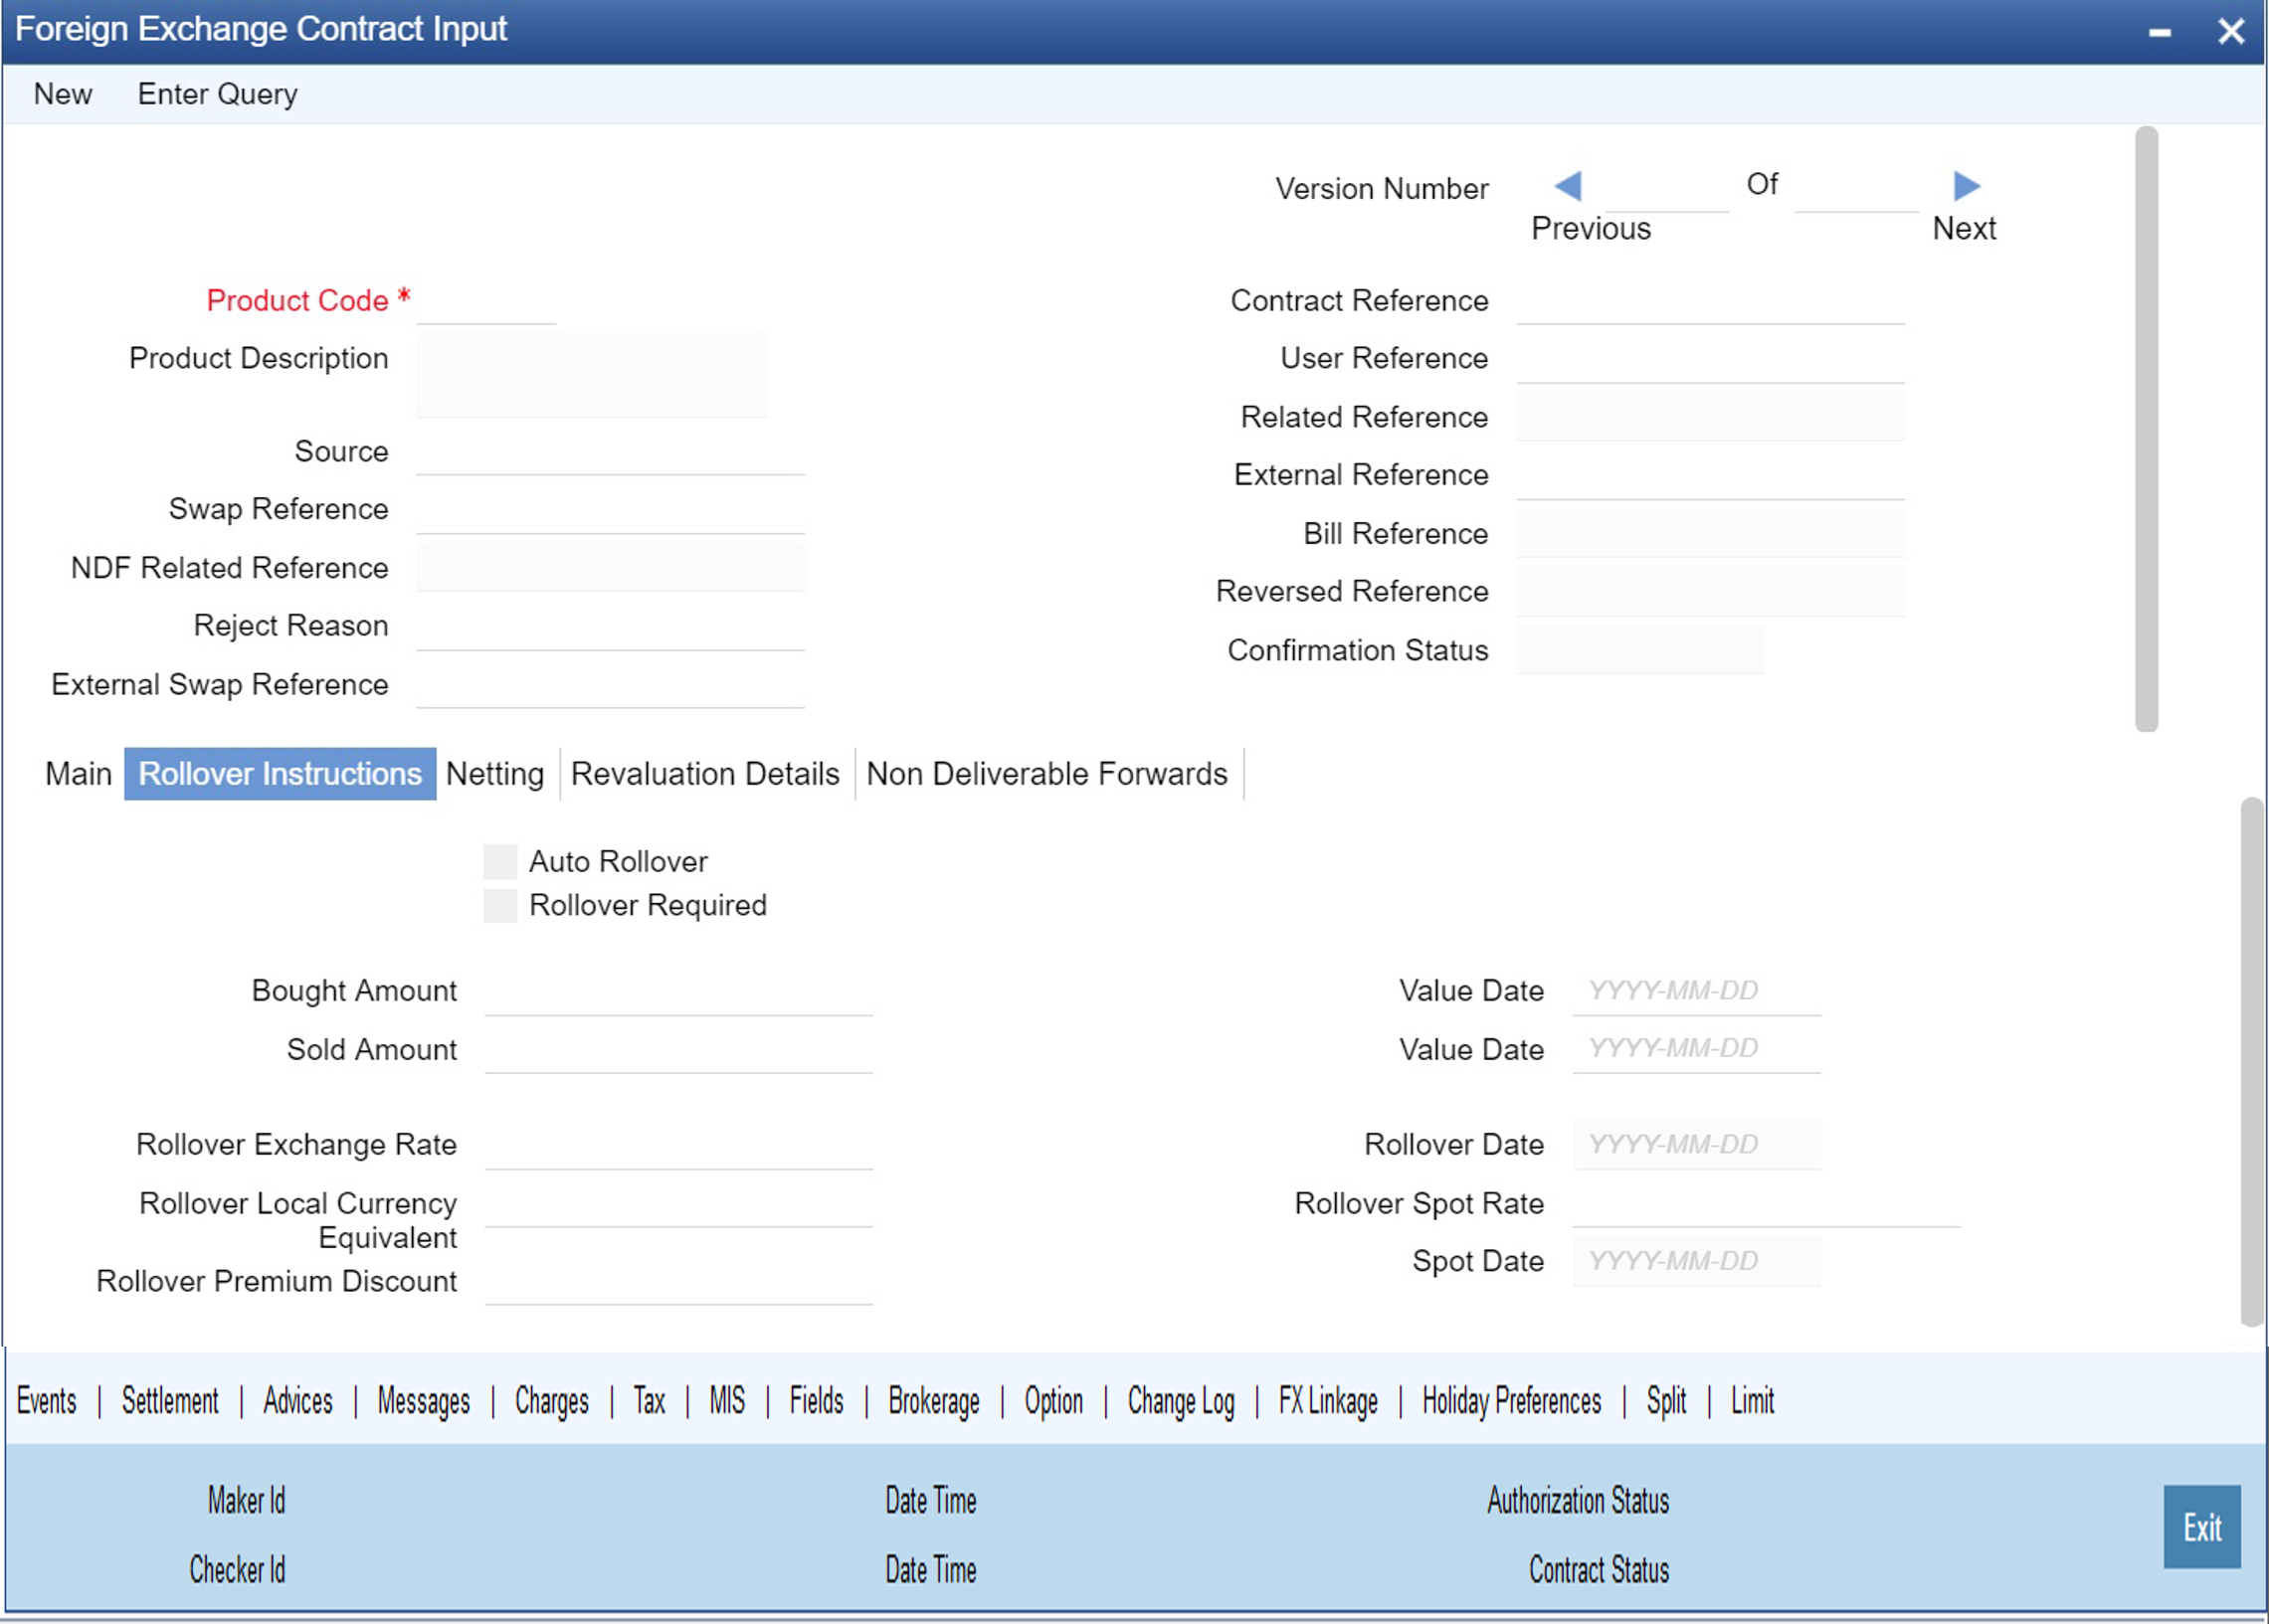Viewport: 2269px width, 1624px height.
Task: Click New in the toolbar
Action: coord(63,94)
